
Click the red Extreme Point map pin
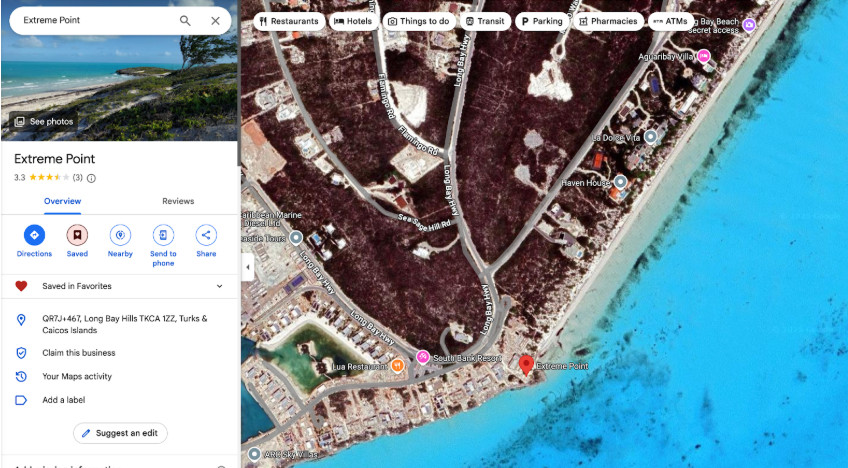(x=526, y=365)
